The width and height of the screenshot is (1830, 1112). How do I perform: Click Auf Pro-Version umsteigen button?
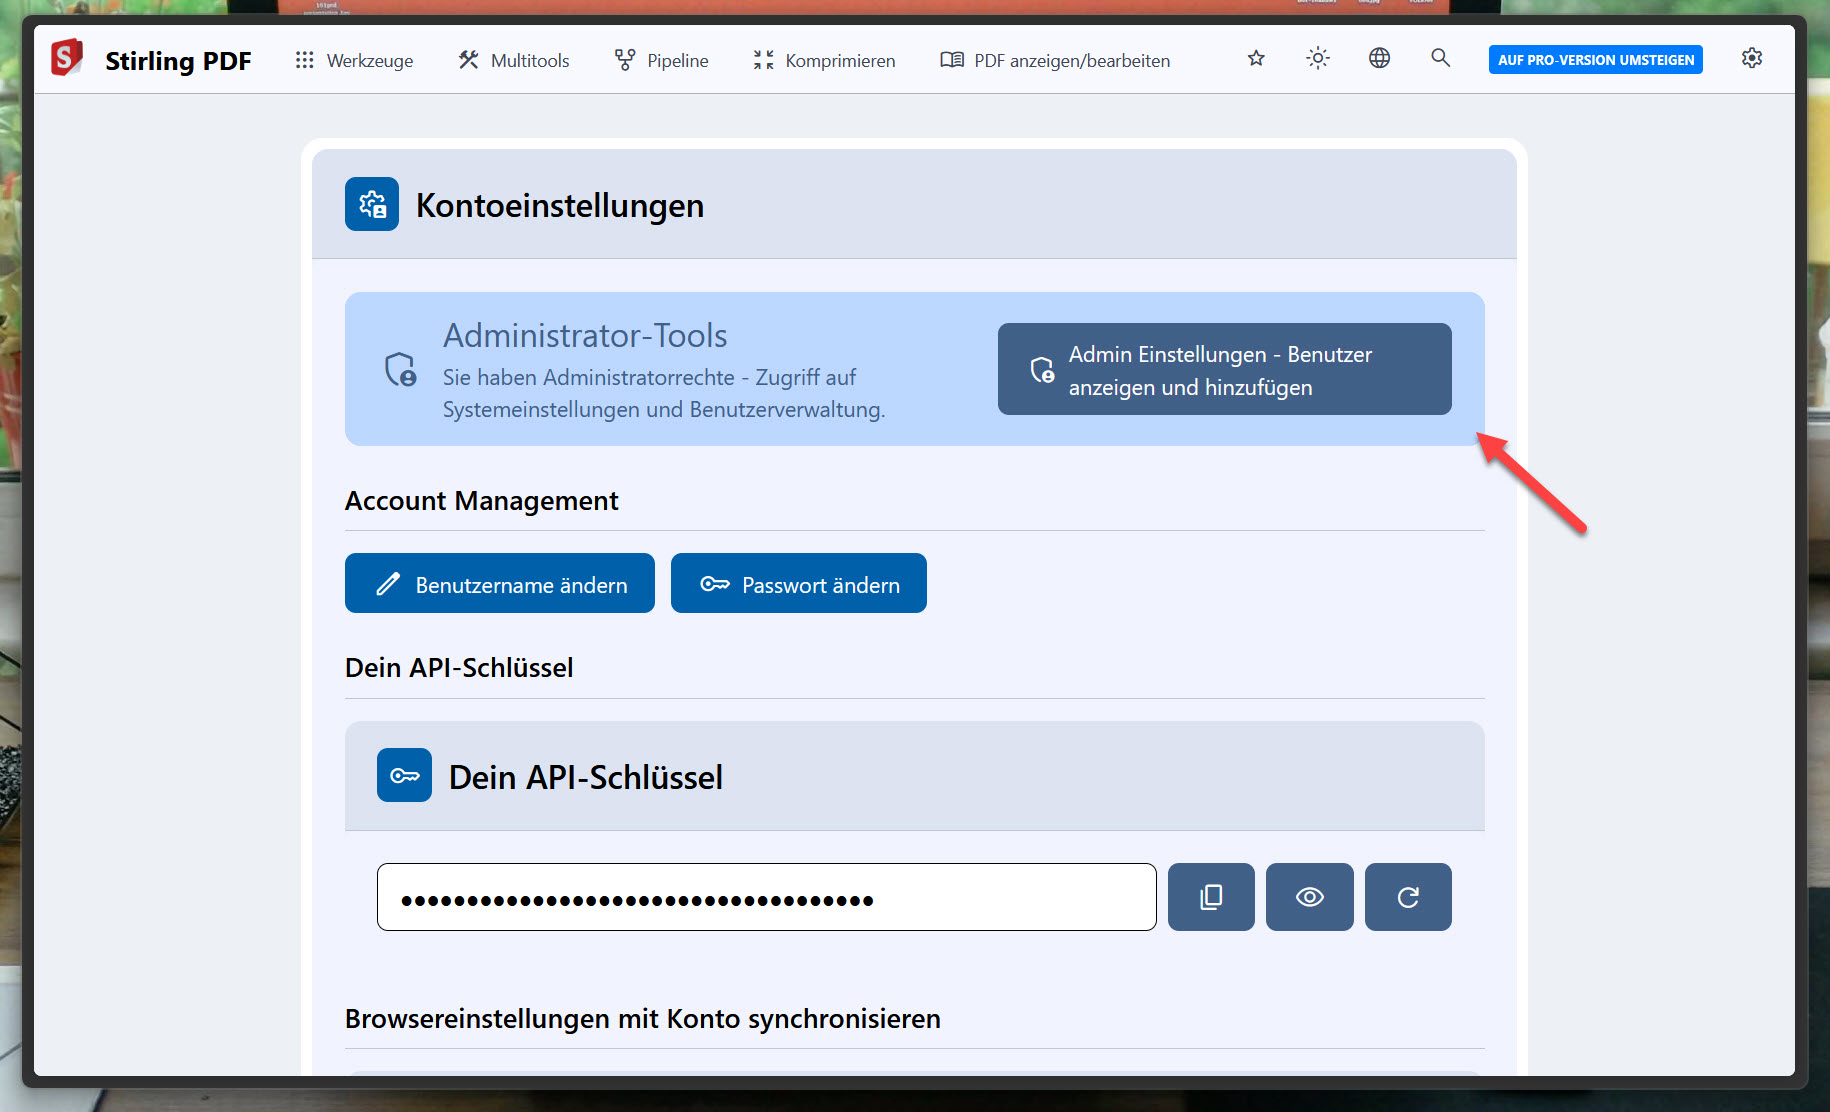tap(1595, 60)
